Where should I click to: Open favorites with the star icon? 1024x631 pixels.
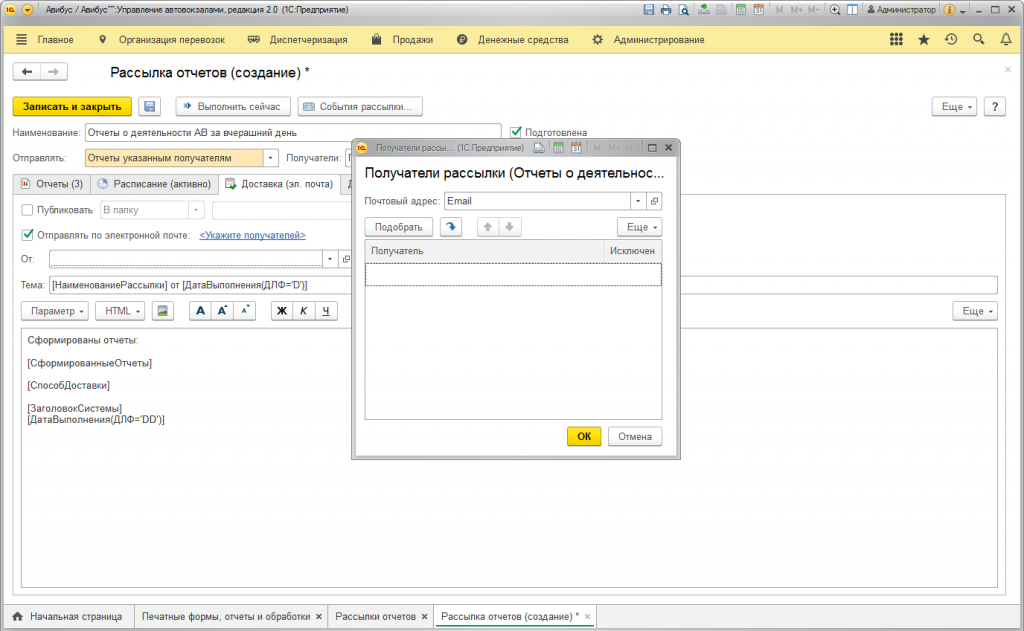pyautogui.click(x=923, y=40)
